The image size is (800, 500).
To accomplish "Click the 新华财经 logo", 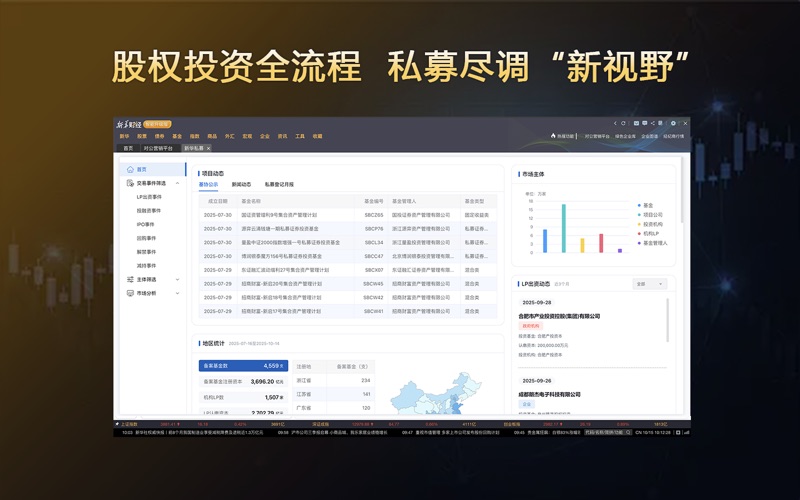I will tap(129, 124).
